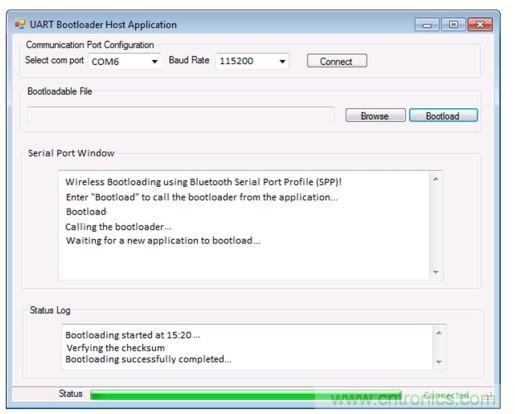Click the 'Waiting for a new application' line
515x414 pixels.
[x=163, y=241]
